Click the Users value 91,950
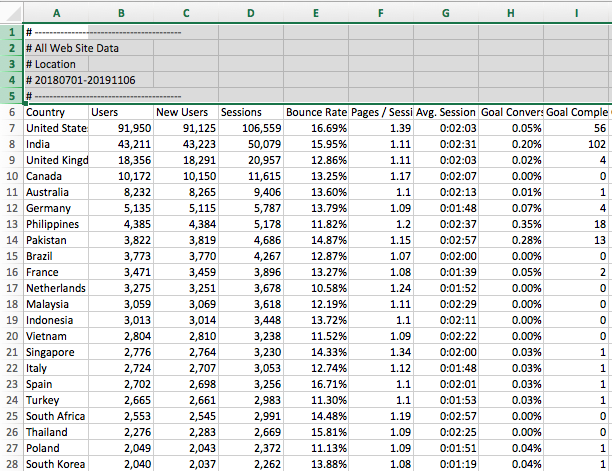Screen dimensions: 612x471 coord(121,128)
